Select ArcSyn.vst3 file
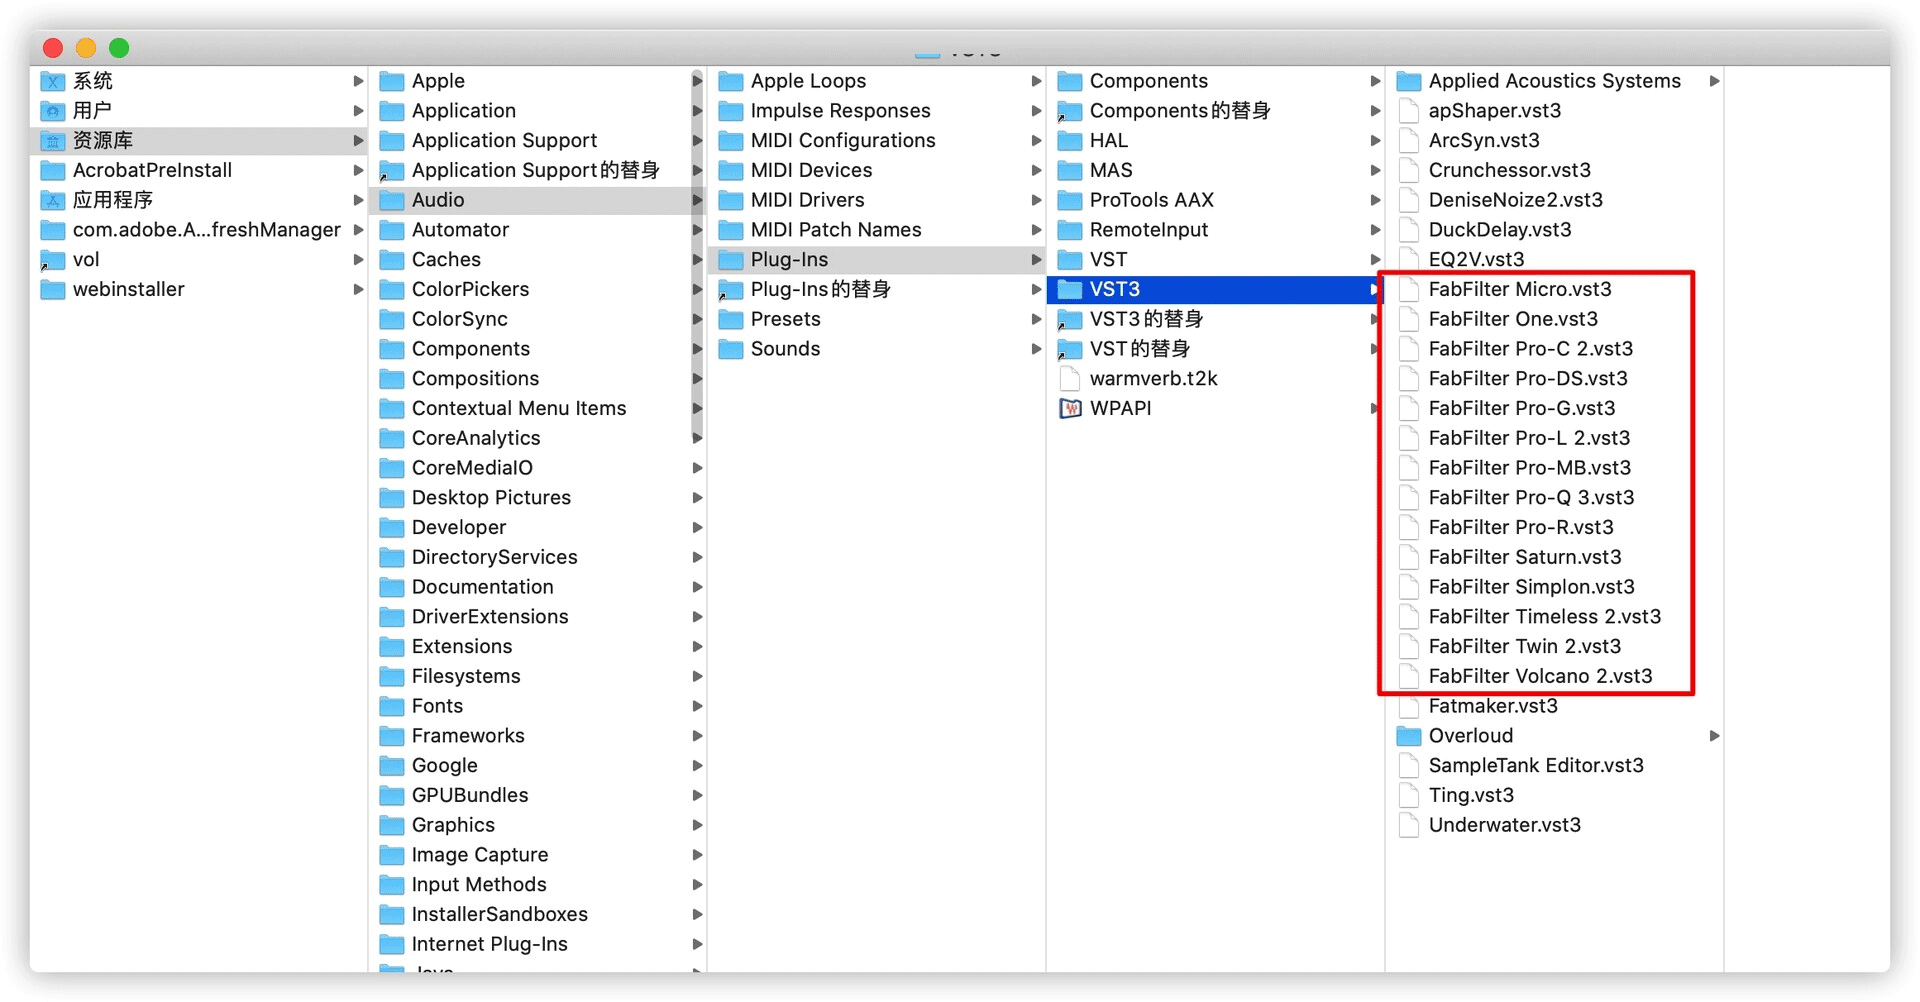This screenshot has height=1002, width=1920. (1484, 141)
